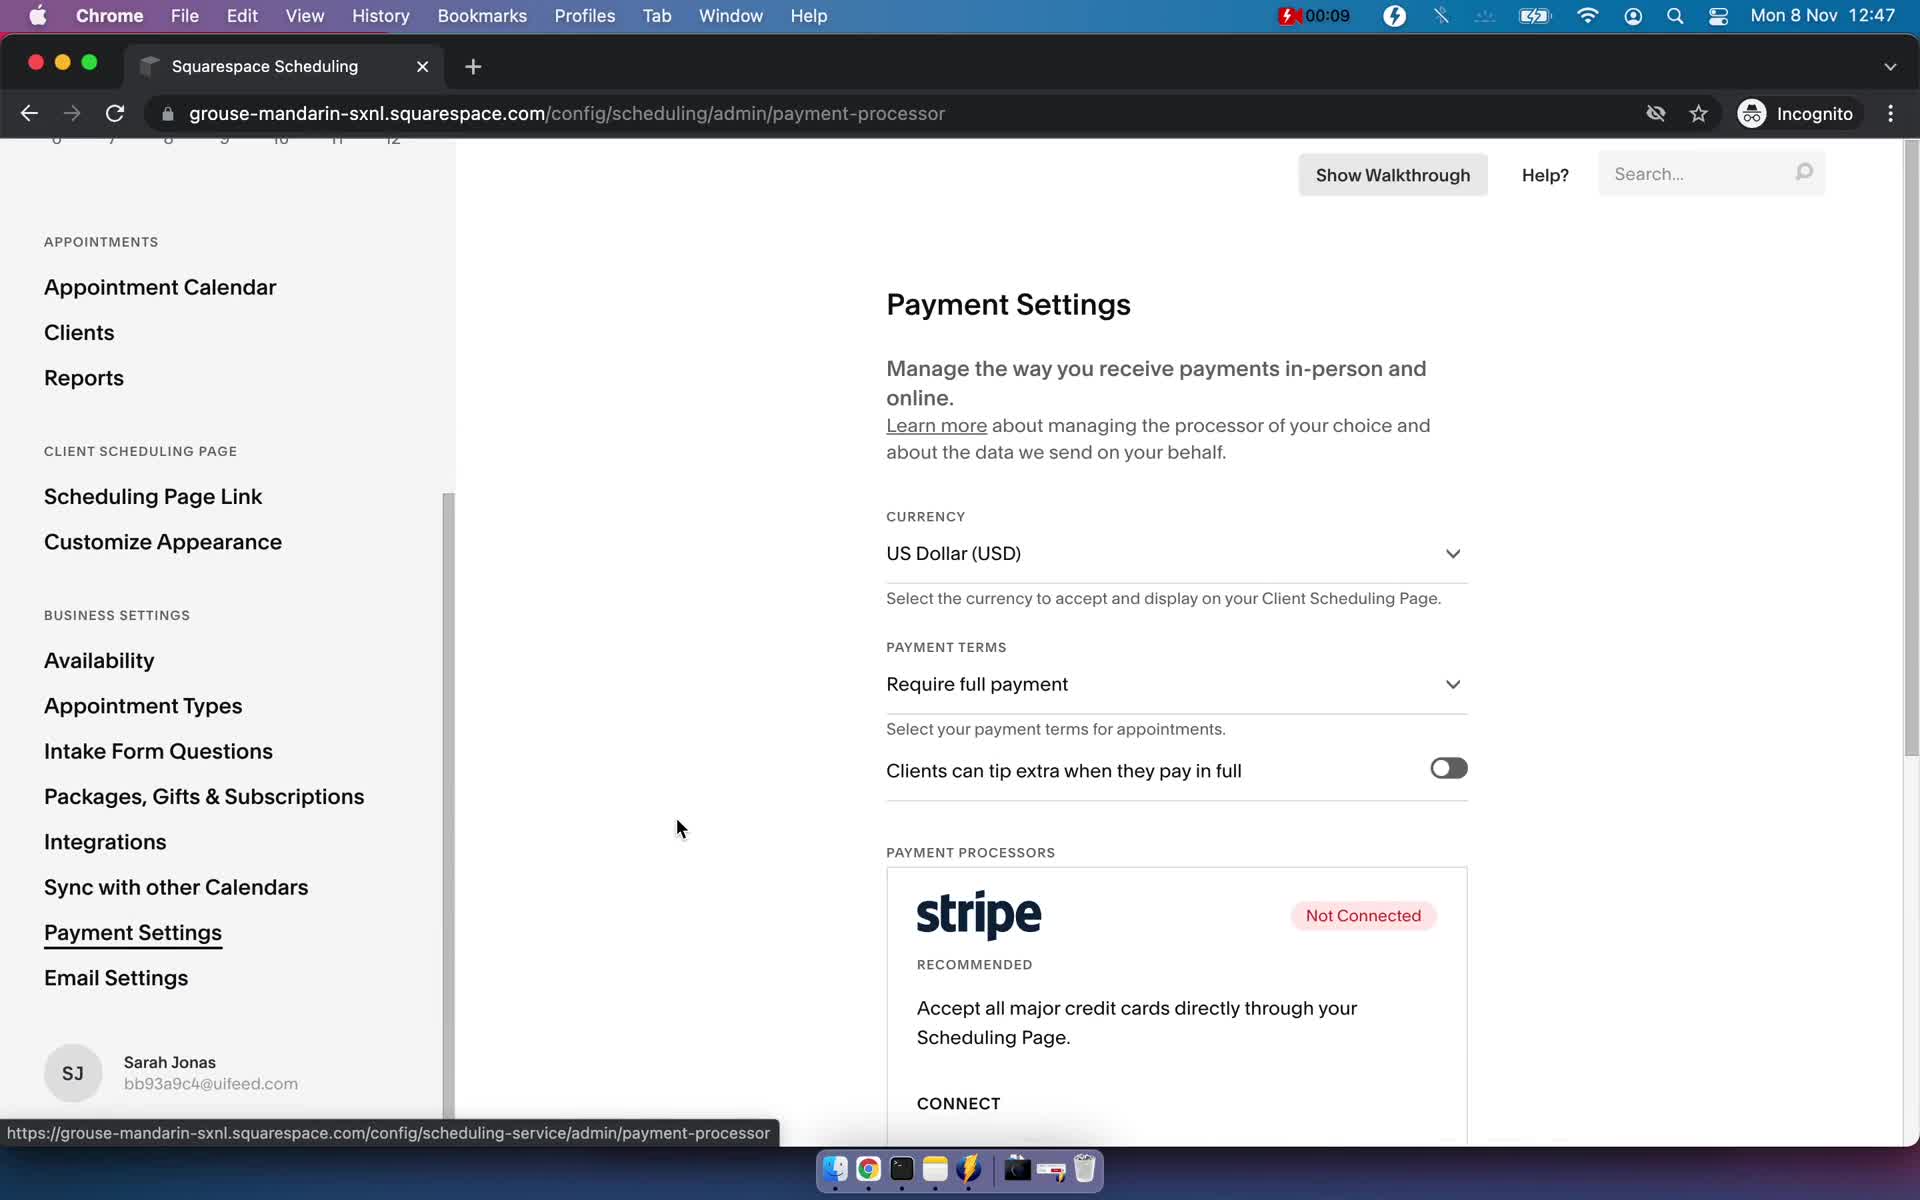The width and height of the screenshot is (1920, 1200).
Task: Click the user account icon in menu bar
Action: tap(1633, 16)
